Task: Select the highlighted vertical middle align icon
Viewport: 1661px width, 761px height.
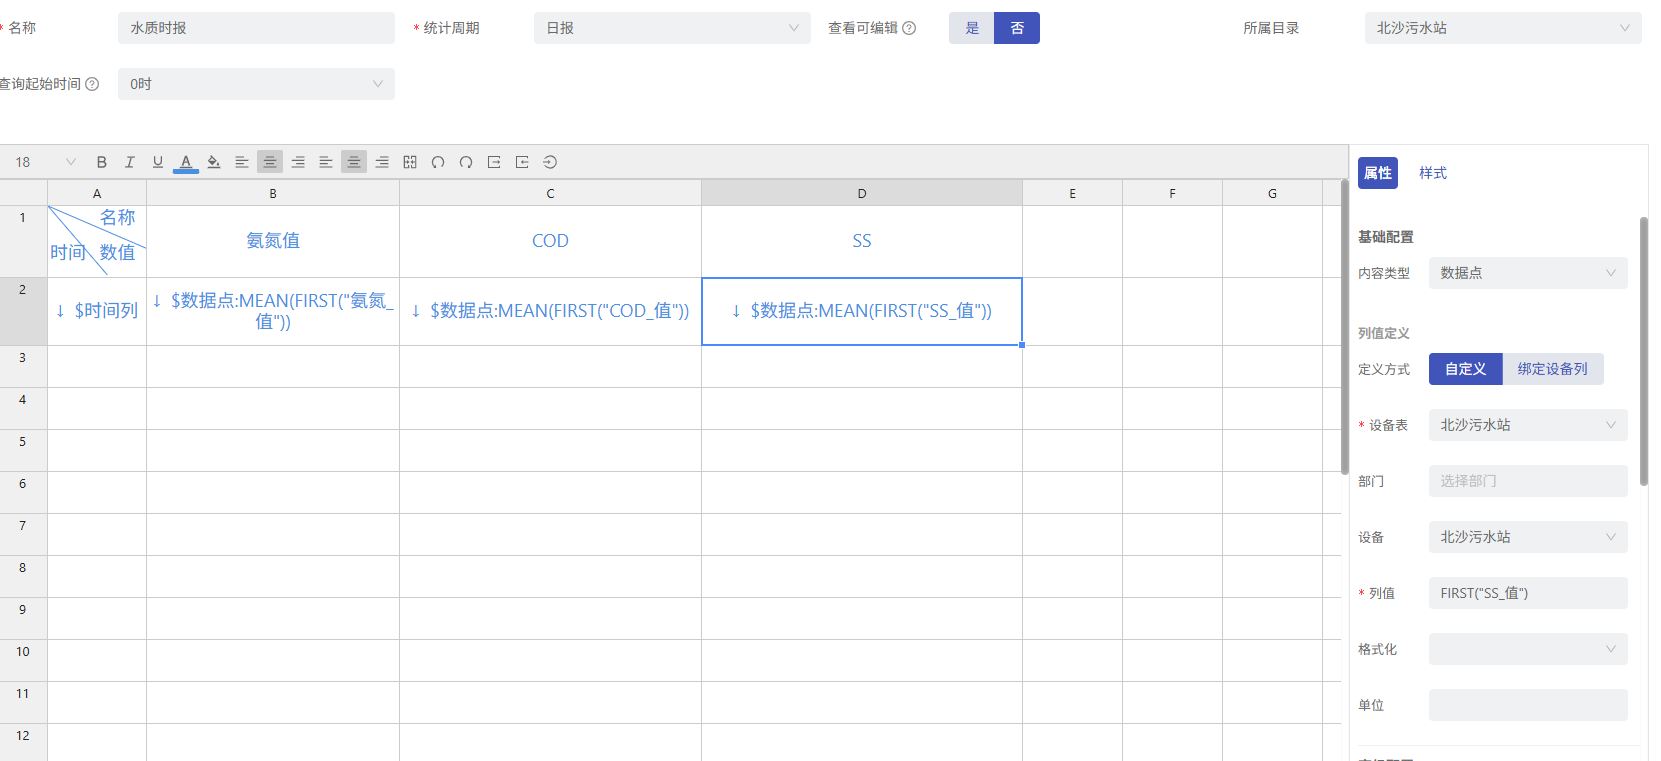Action: (353, 162)
